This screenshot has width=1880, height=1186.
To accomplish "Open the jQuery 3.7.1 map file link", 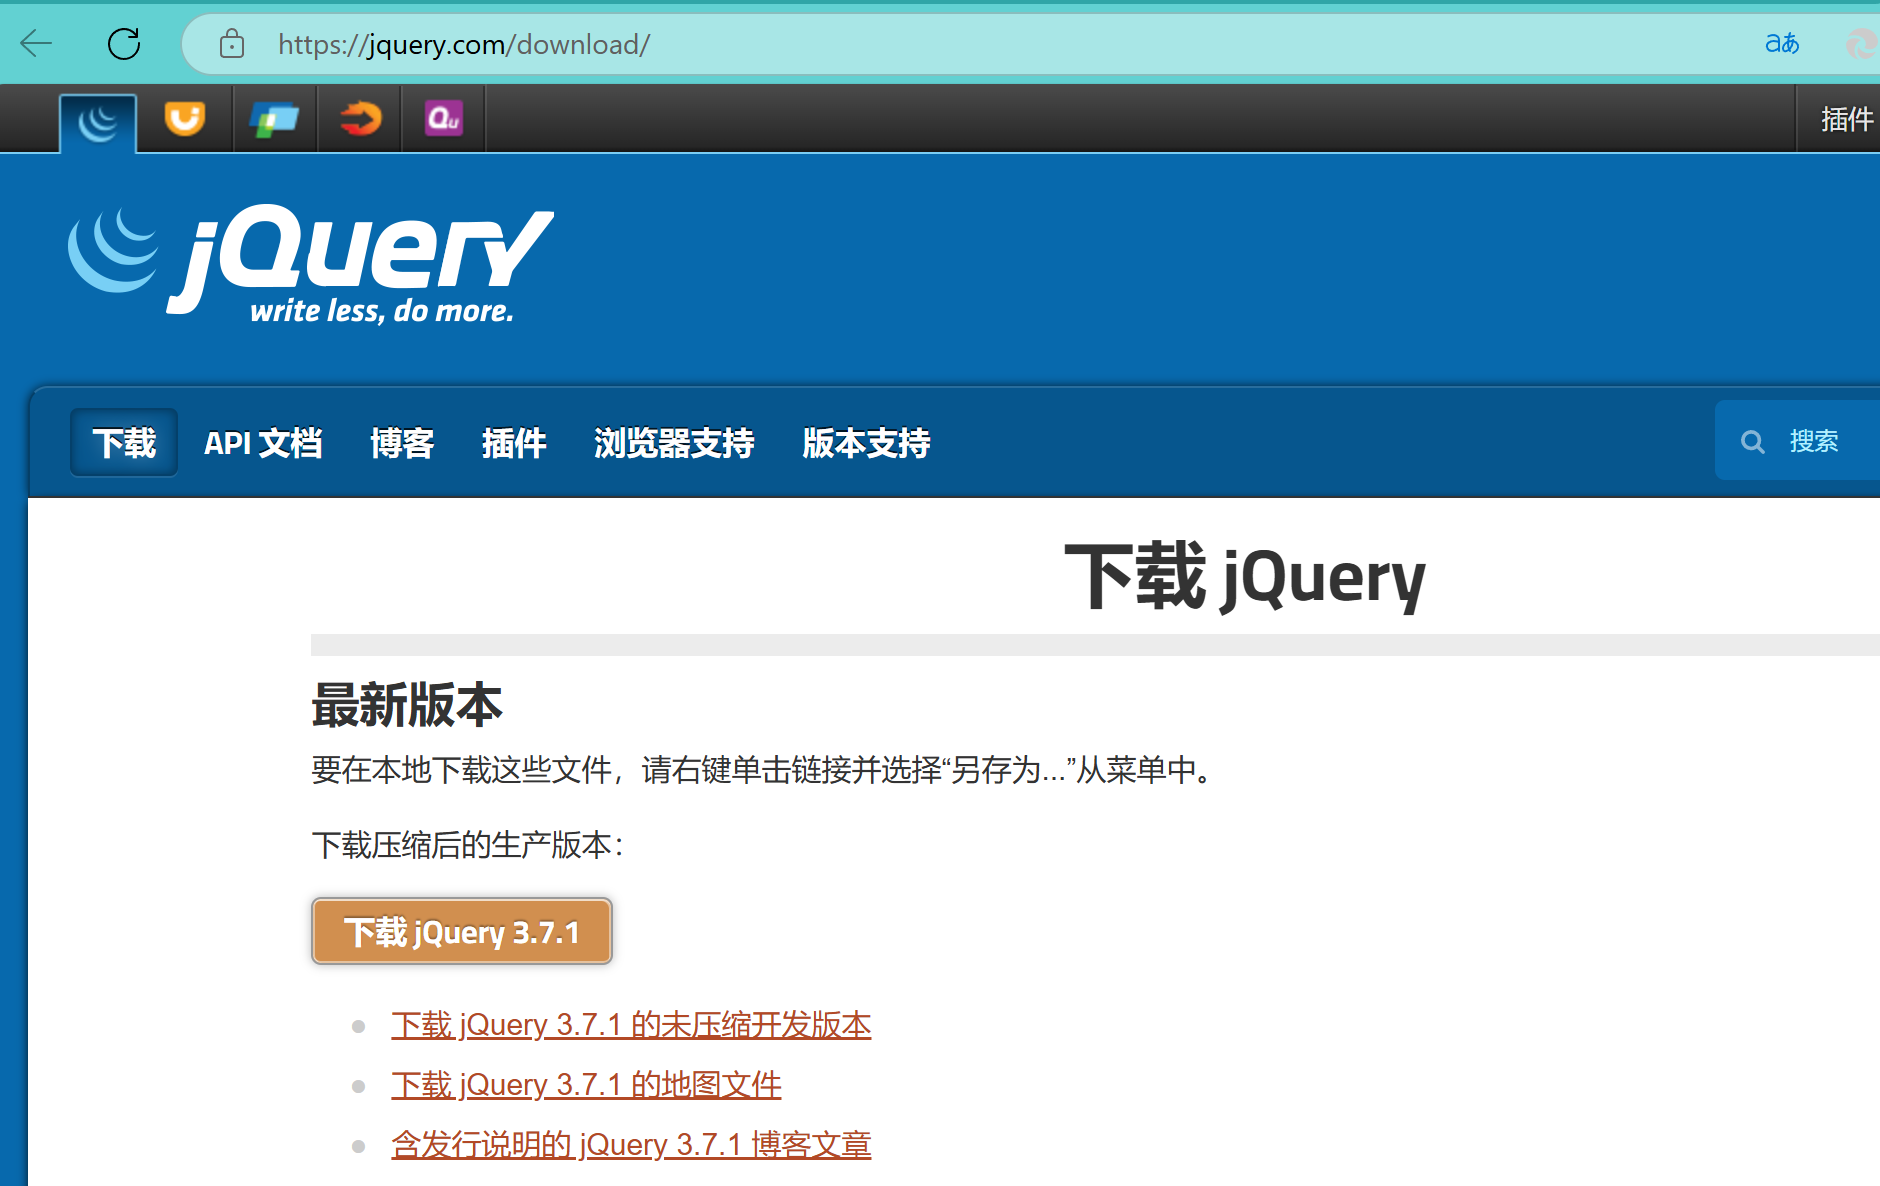I will tap(586, 1084).
